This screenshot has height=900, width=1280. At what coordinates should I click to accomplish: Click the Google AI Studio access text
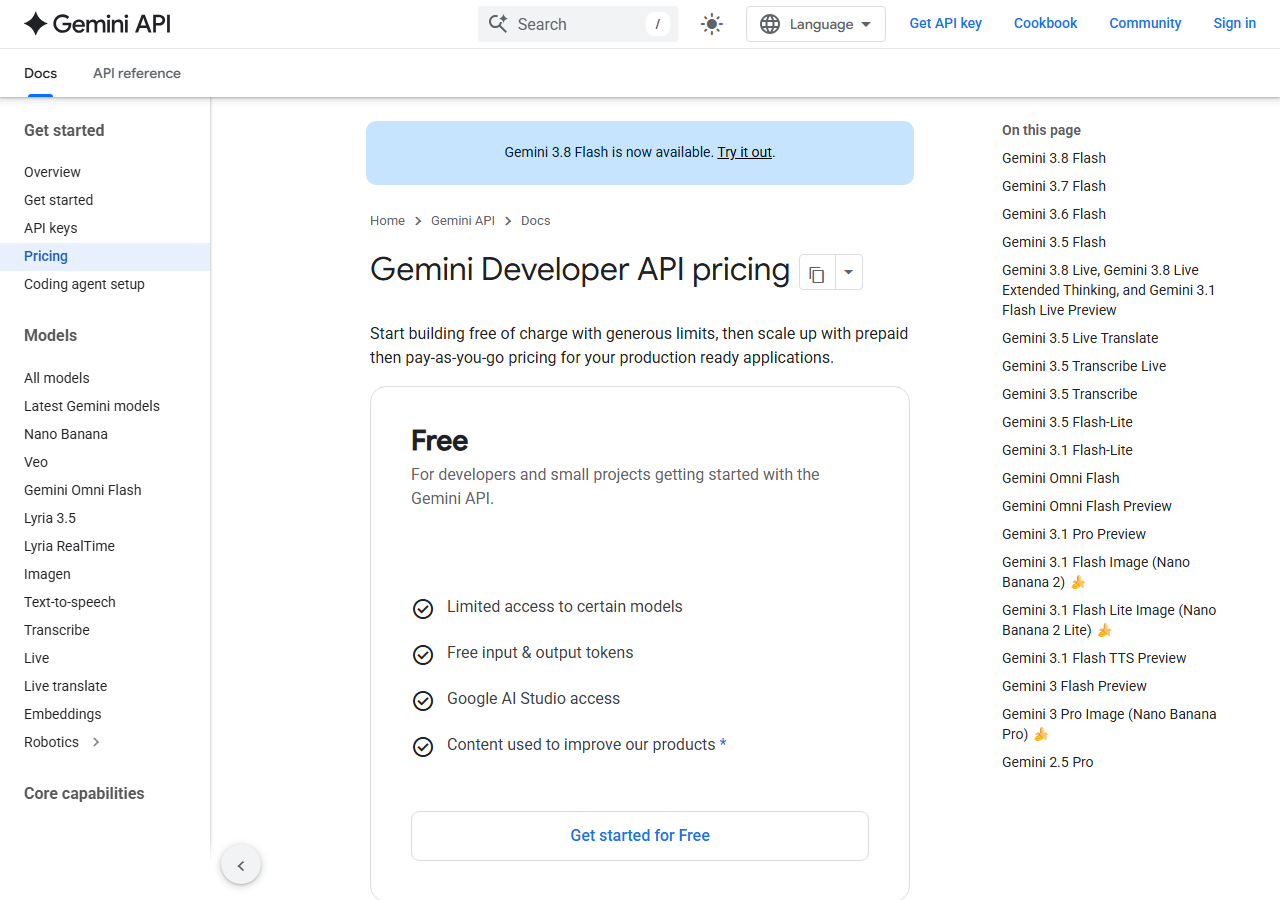click(x=533, y=699)
